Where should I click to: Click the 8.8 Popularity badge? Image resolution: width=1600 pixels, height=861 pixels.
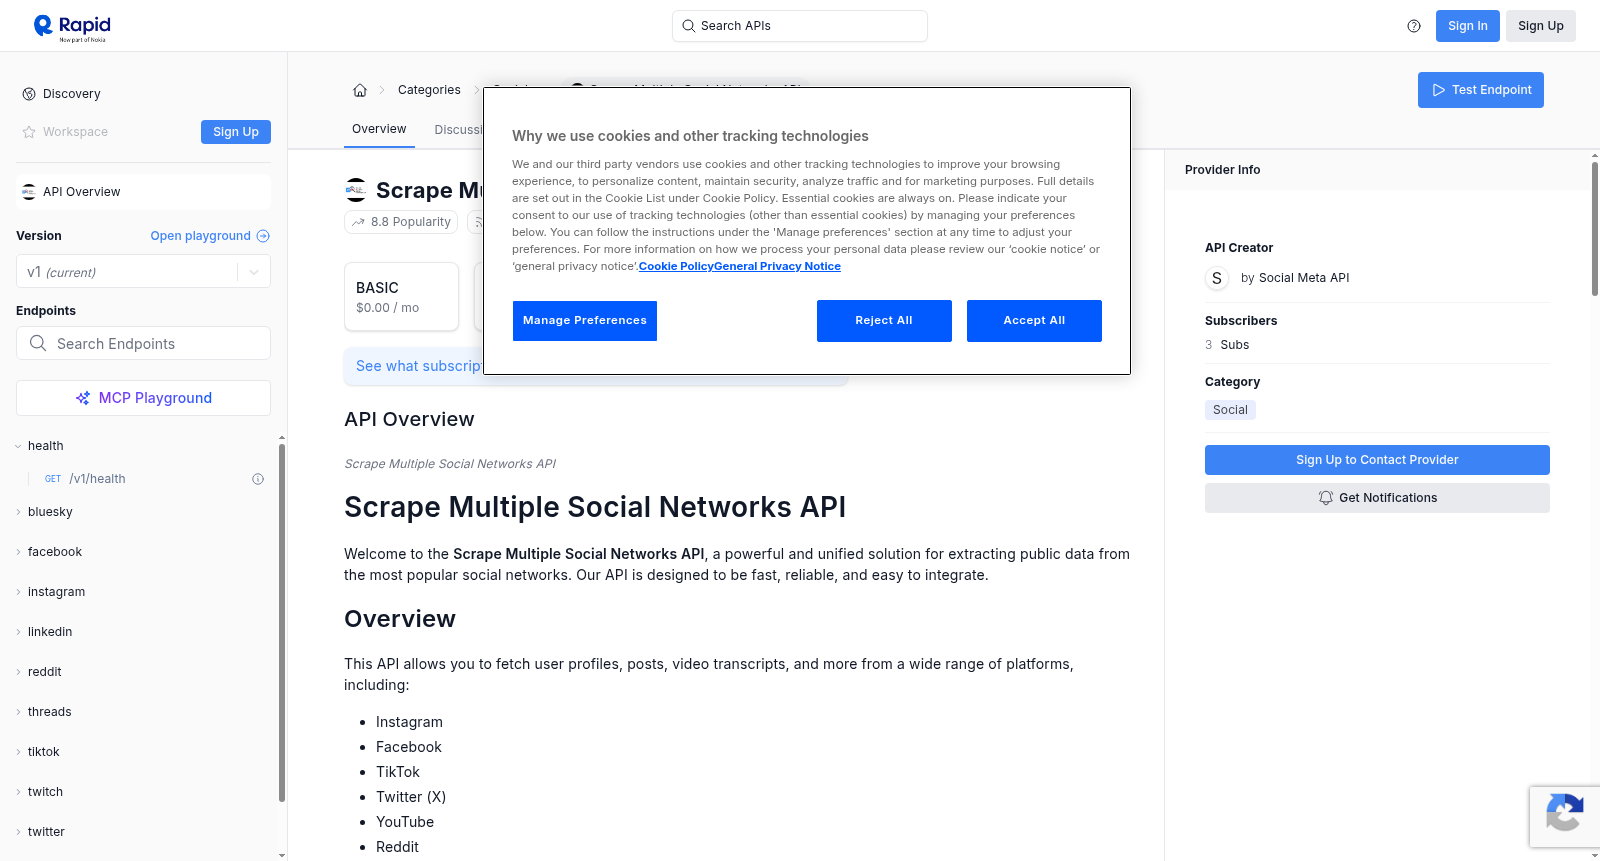coord(401,222)
